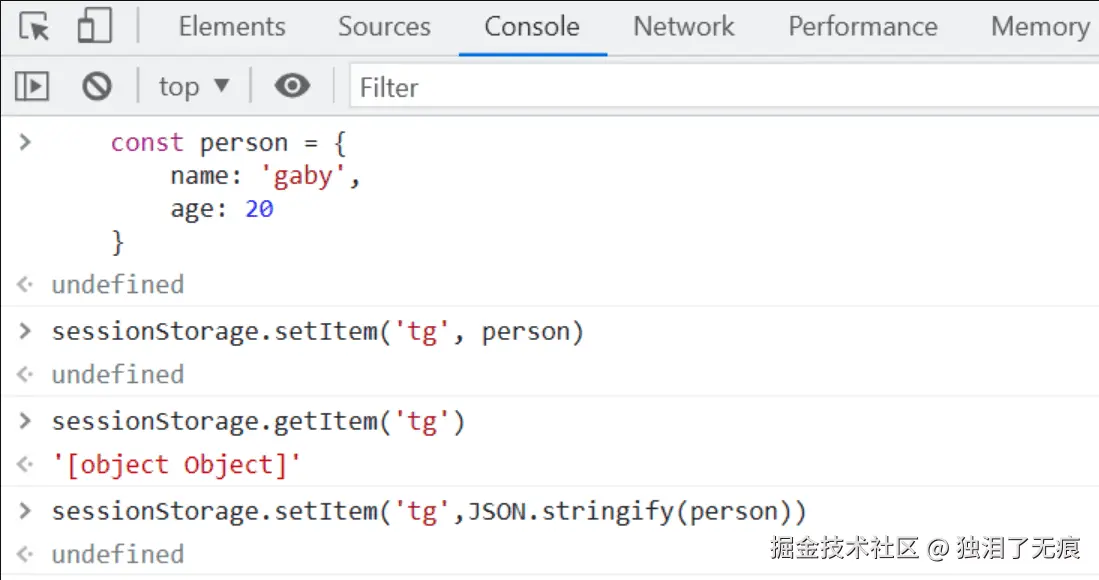This screenshot has height=580, width=1099.
Task: Click the JSON.stringify(person) command line
Action: [x=428, y=512]
